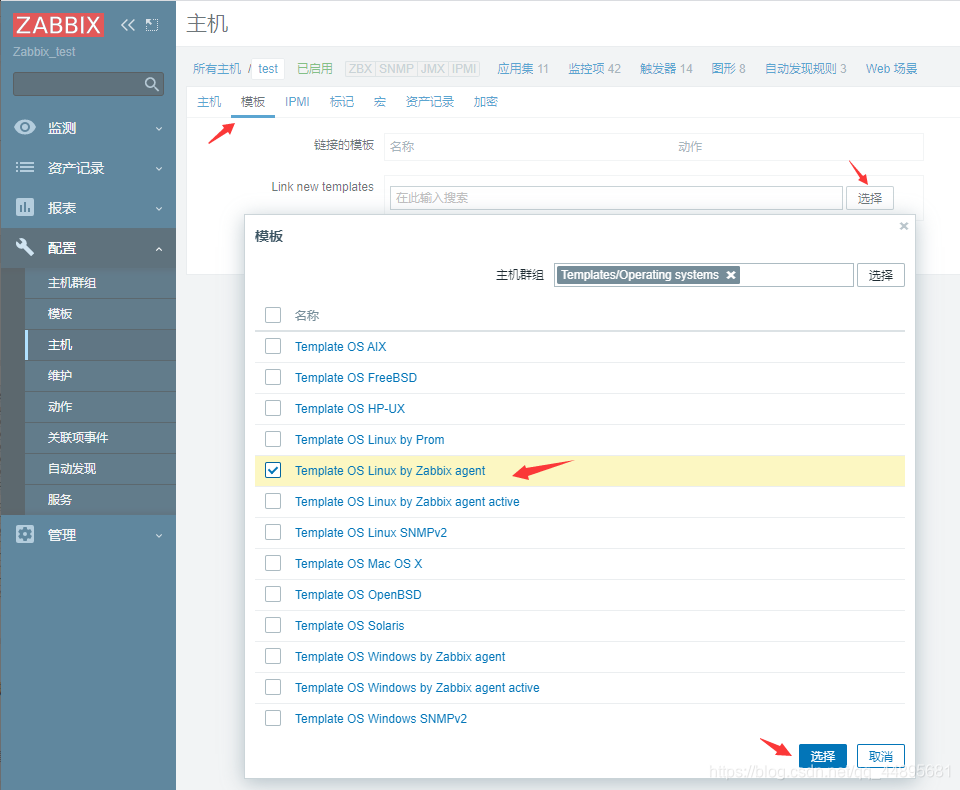Focus the sidebar search box
Image resolution: width=960 pixels, height=790 pixels.
[88, 84]
